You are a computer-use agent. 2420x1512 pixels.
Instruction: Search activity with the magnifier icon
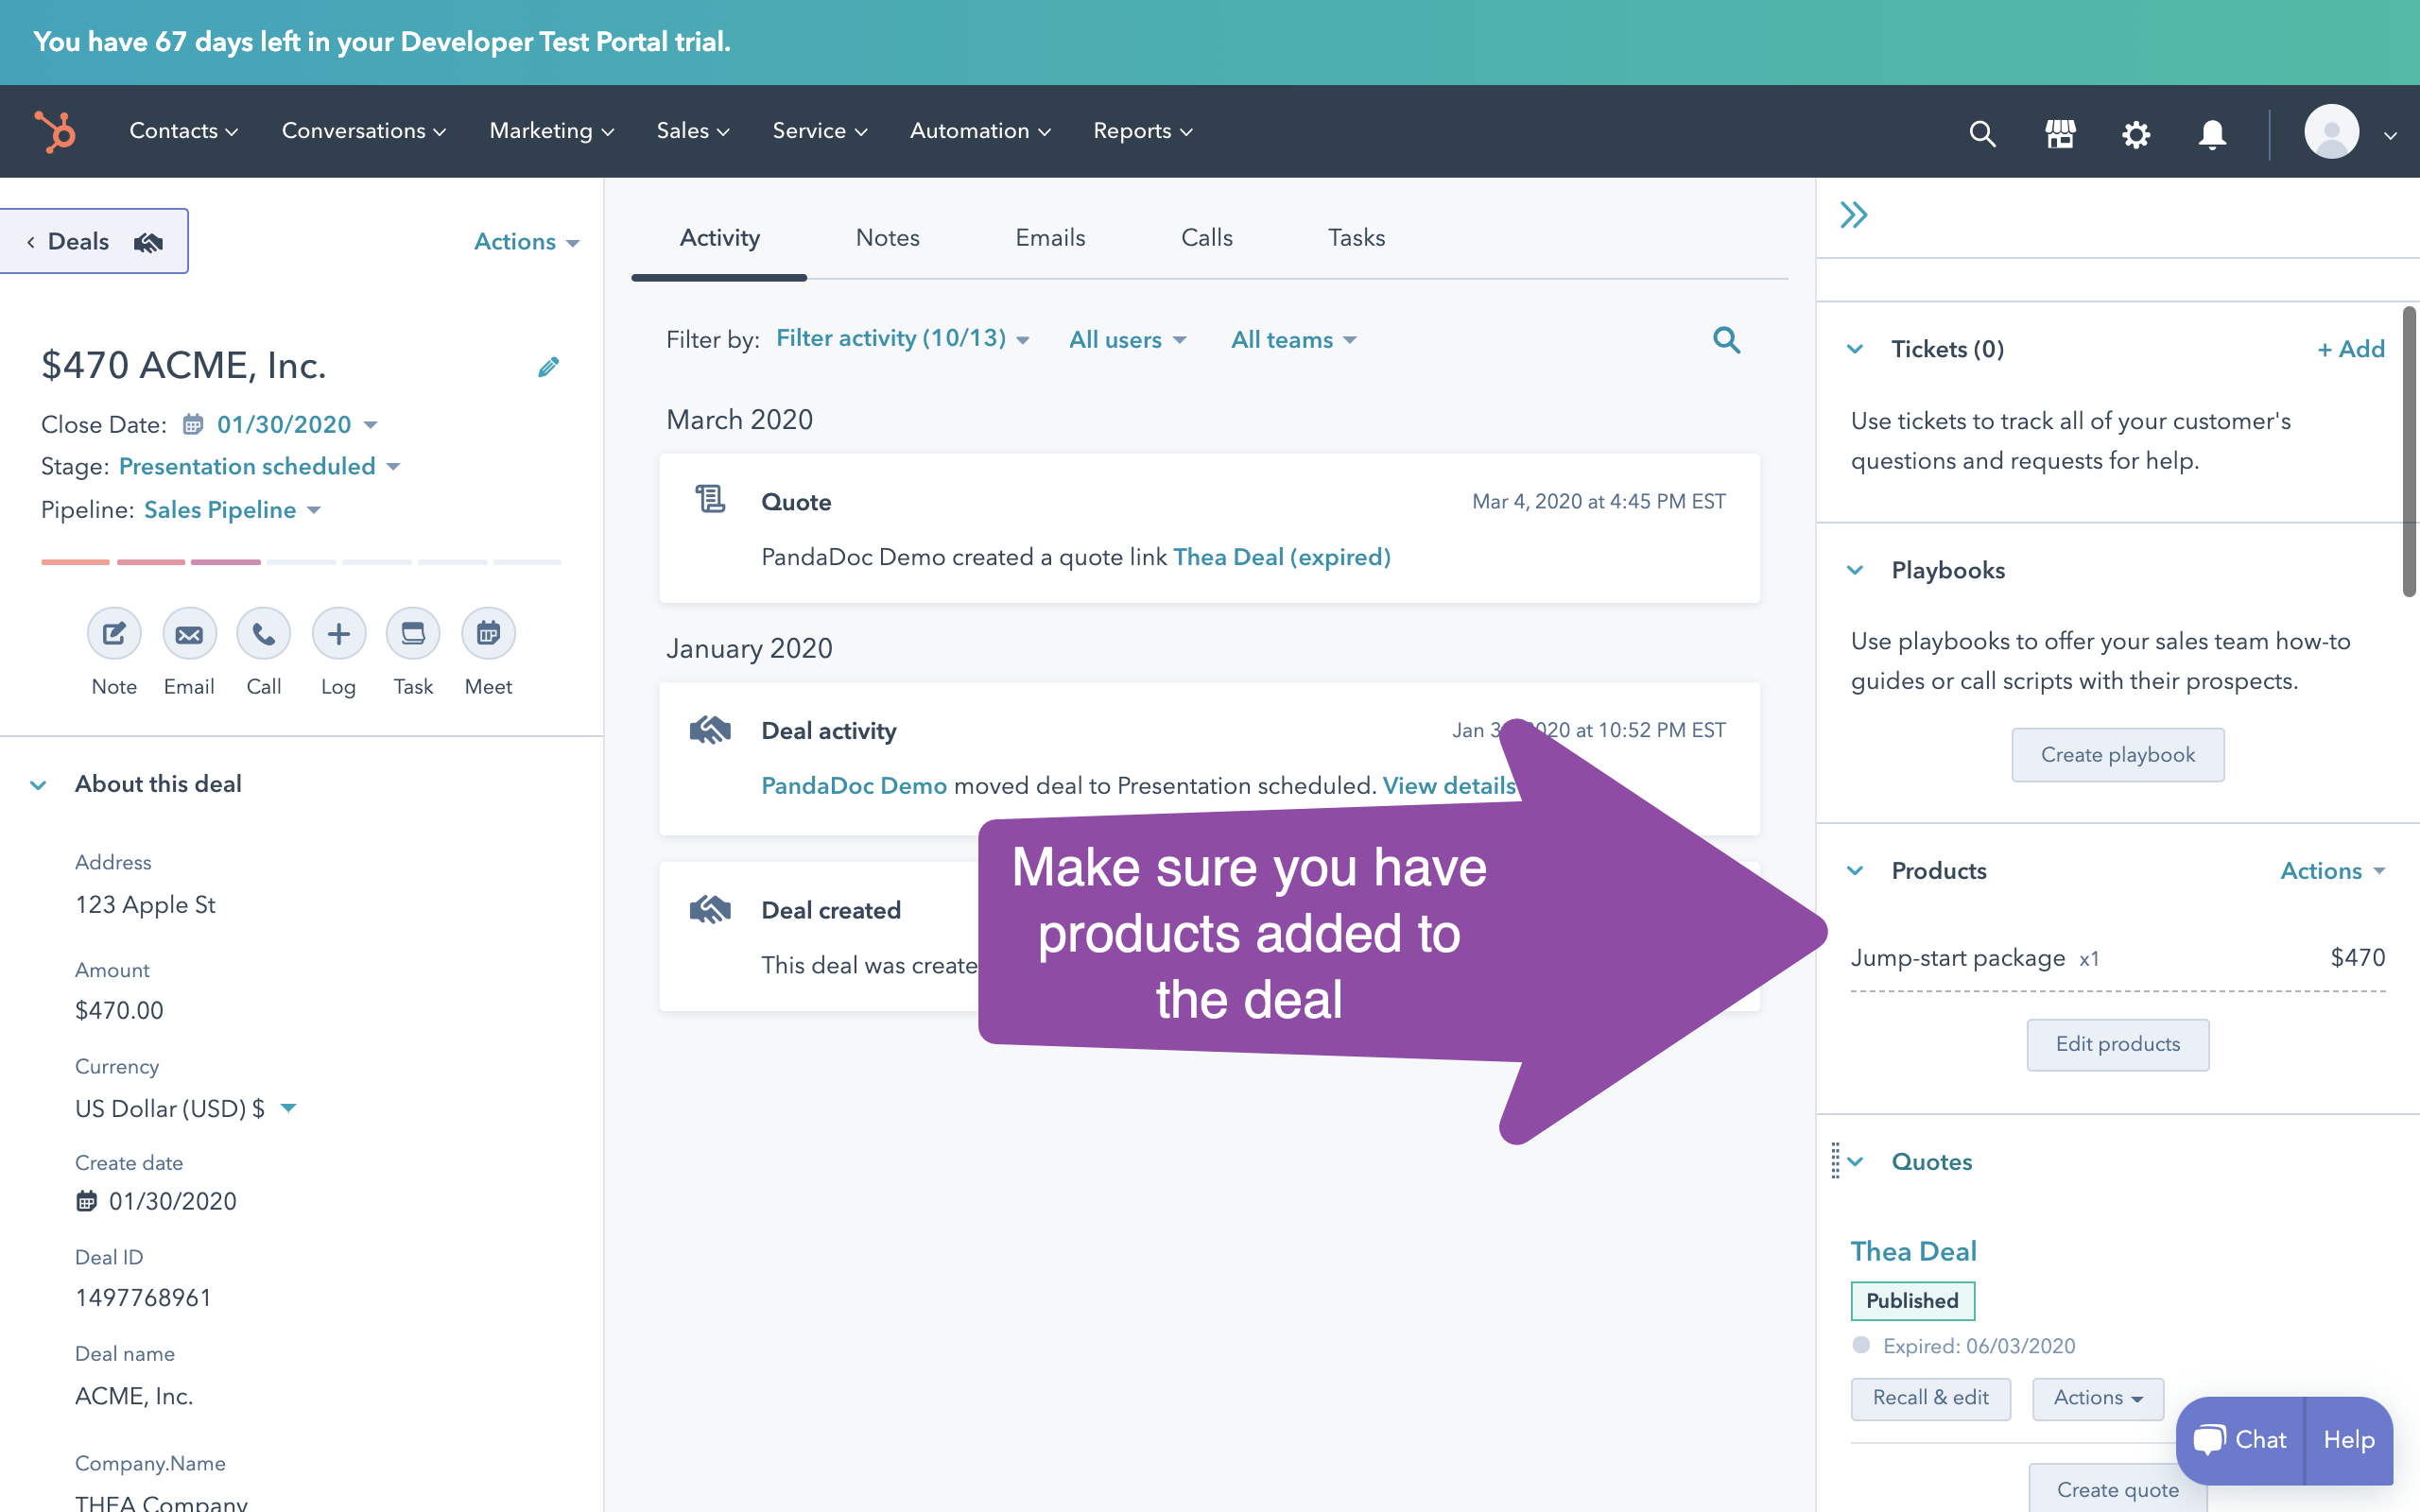(1727, 340)
